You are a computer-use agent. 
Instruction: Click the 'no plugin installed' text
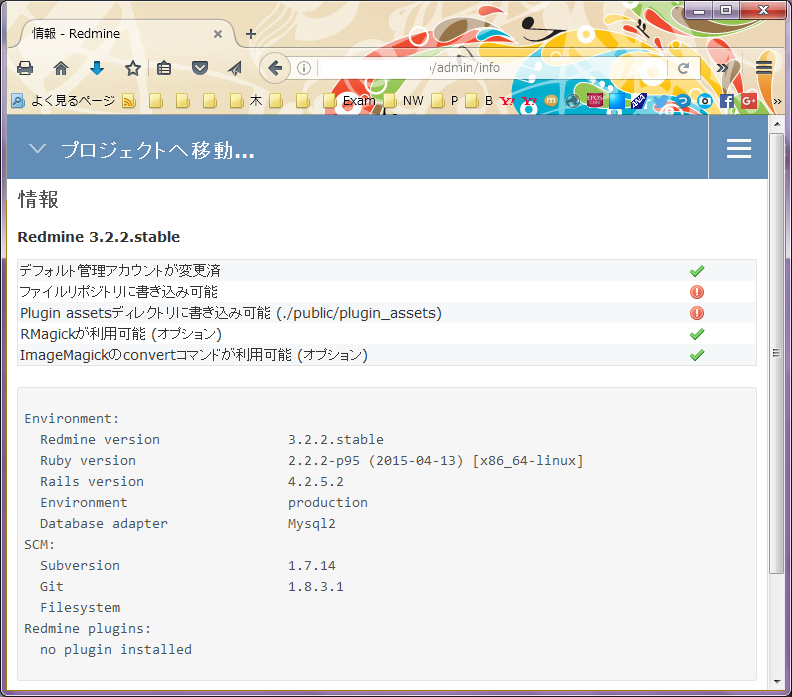(116, 650)
